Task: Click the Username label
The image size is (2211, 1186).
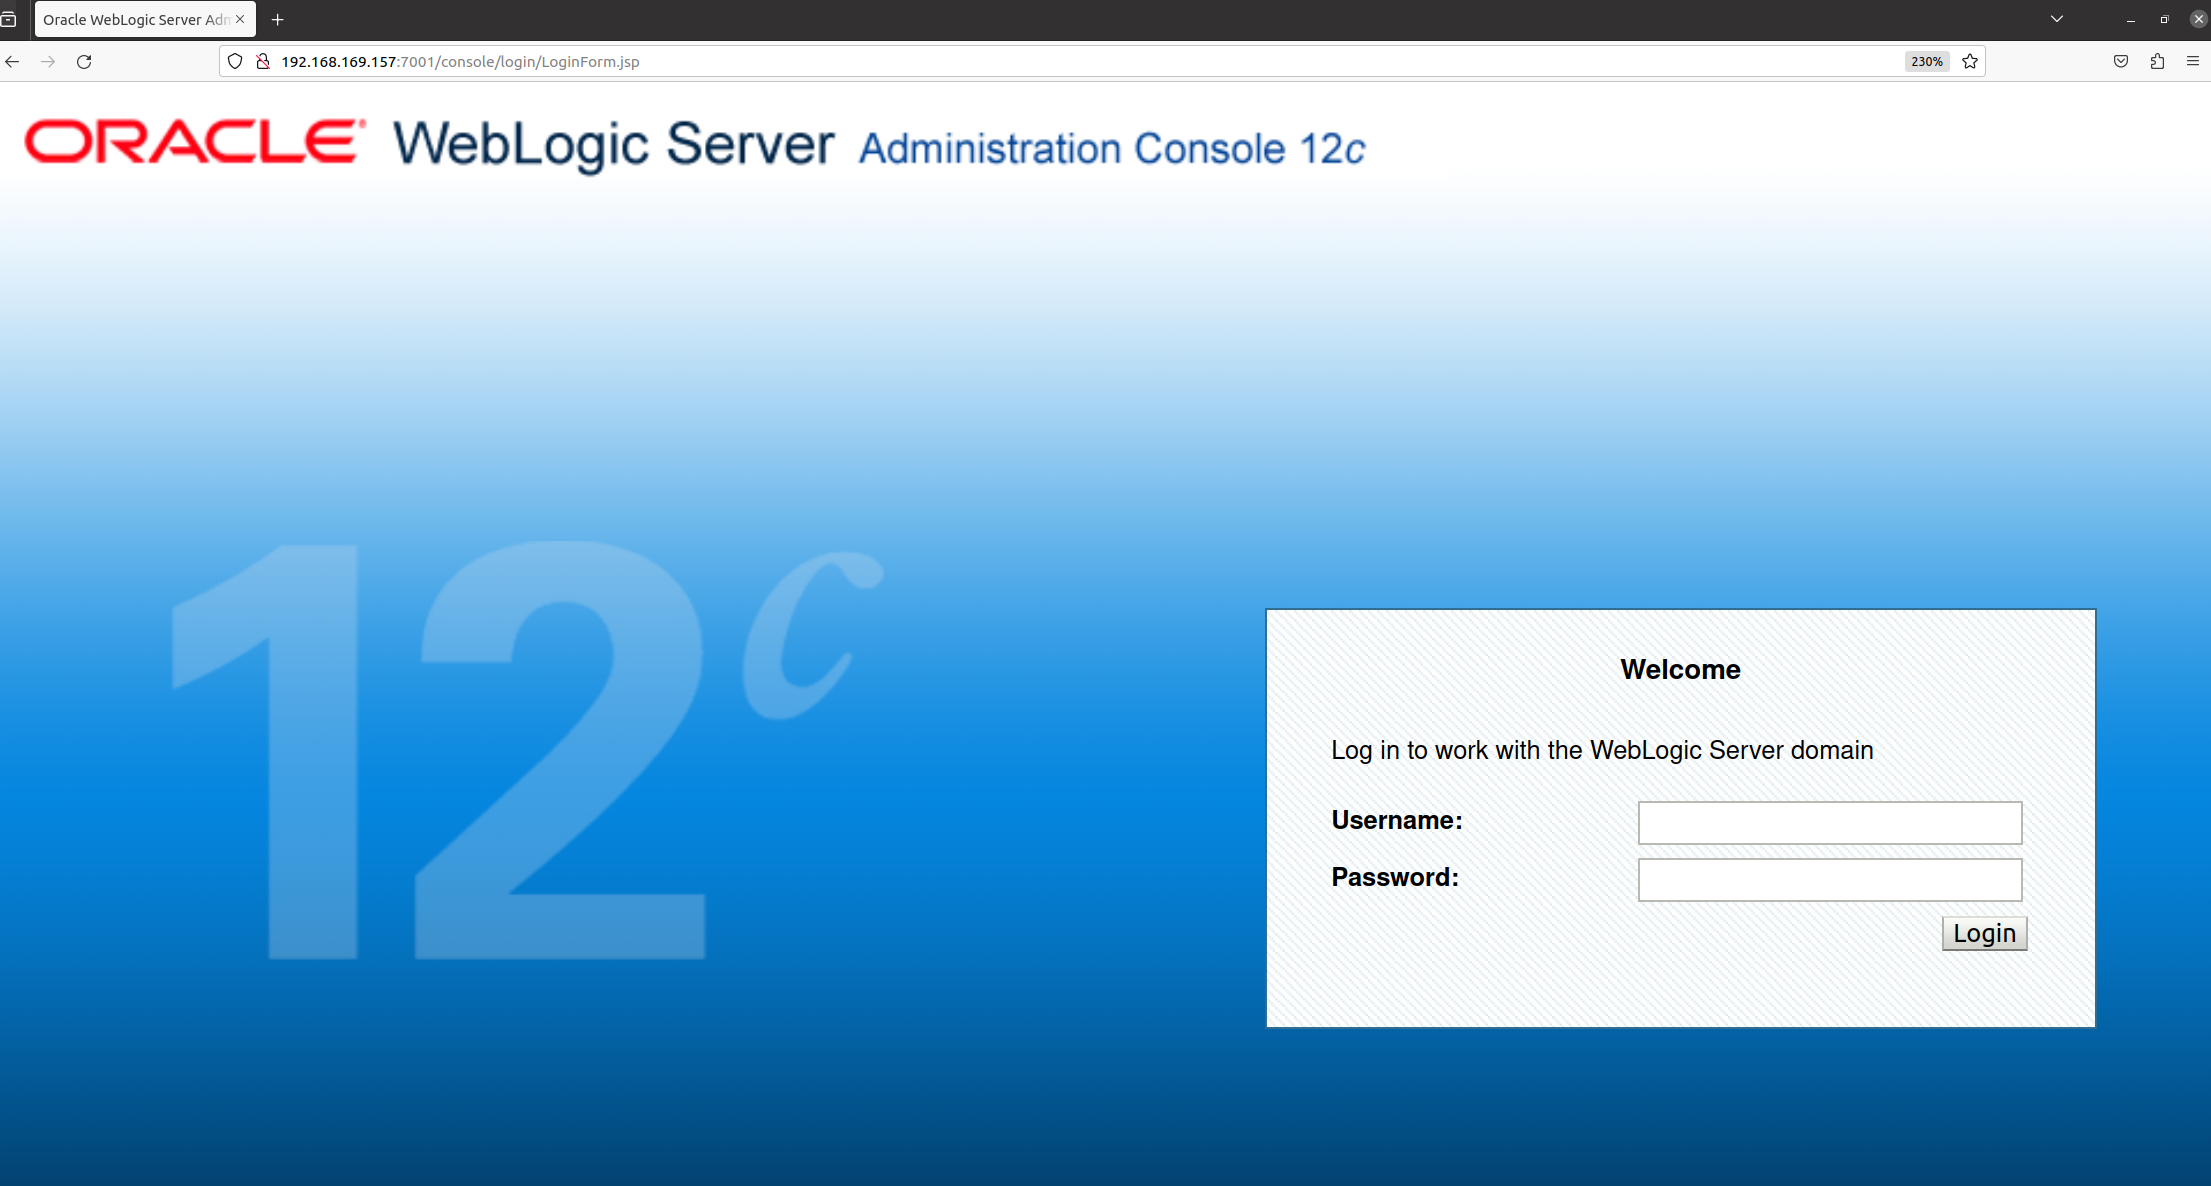Action: coord(1397,820)
